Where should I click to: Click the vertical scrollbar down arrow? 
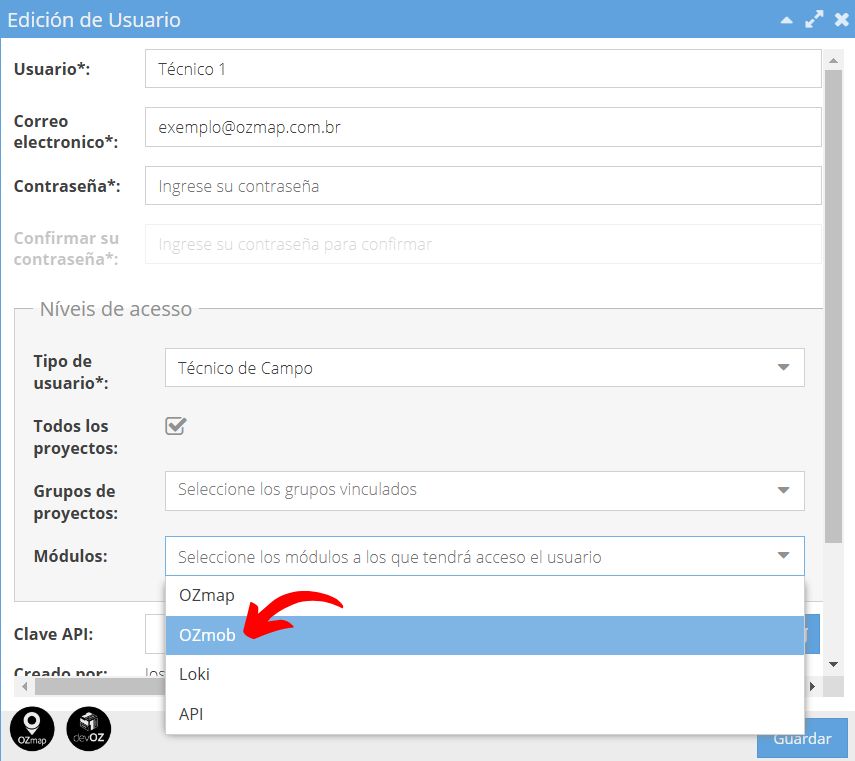pyautogui.click(x=833, y=664)
